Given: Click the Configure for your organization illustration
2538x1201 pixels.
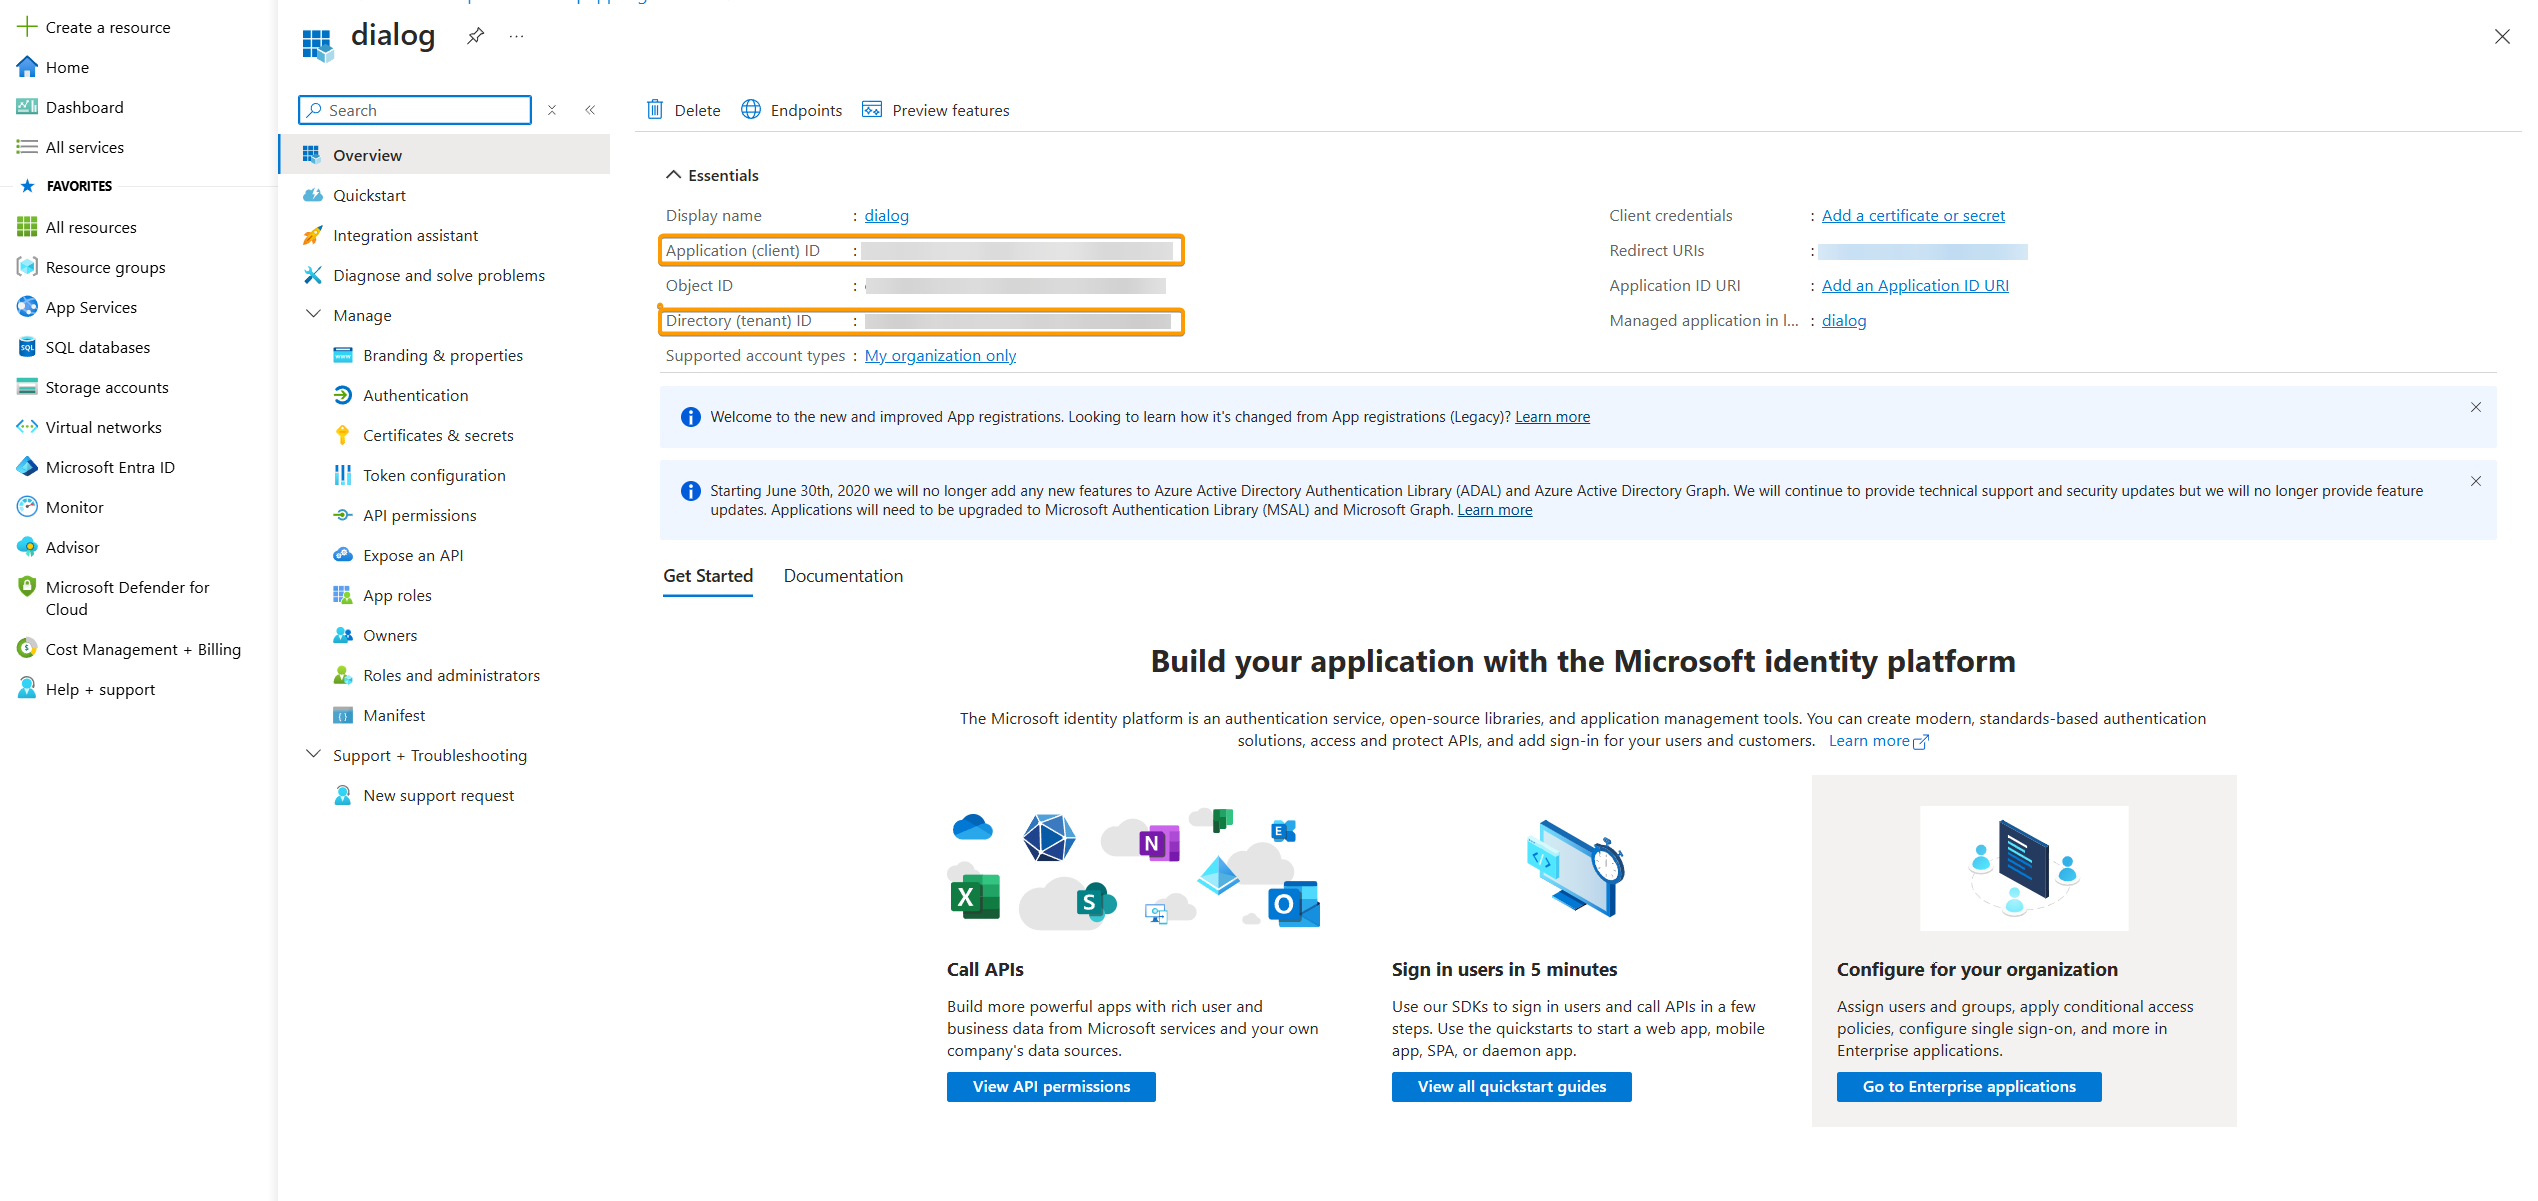Looking at the screenshot, I should pos(2024,868).
